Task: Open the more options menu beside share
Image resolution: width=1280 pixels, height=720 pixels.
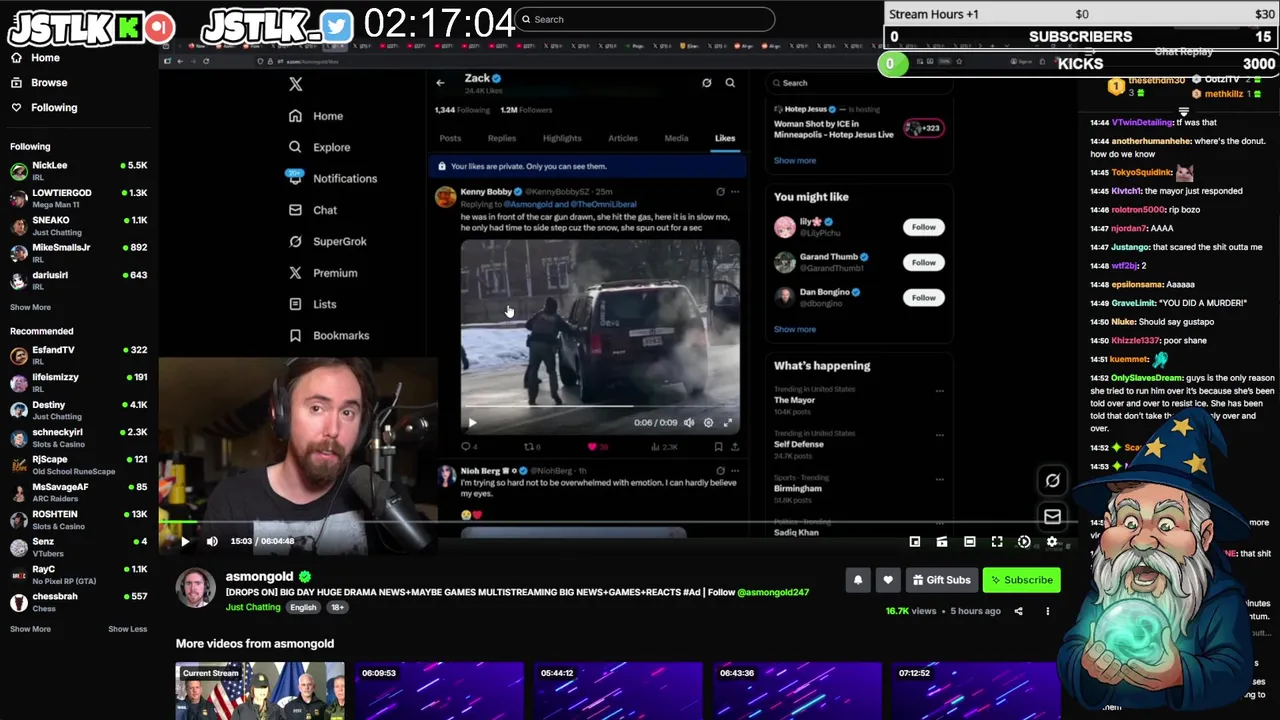Action: coord(1047,611)
